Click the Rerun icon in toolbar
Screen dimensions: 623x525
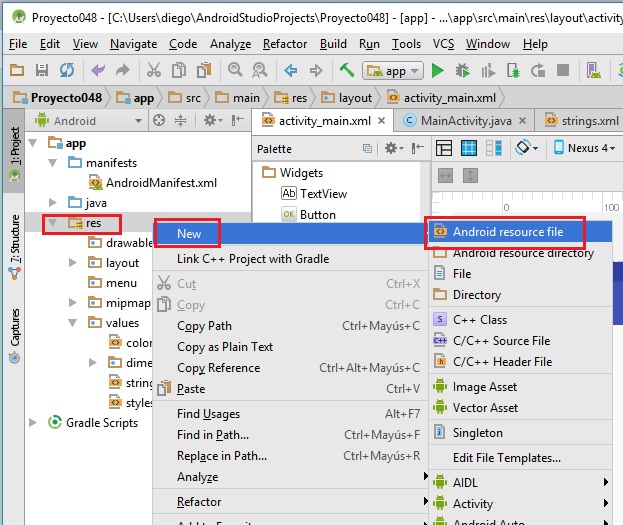click(538, 71)
